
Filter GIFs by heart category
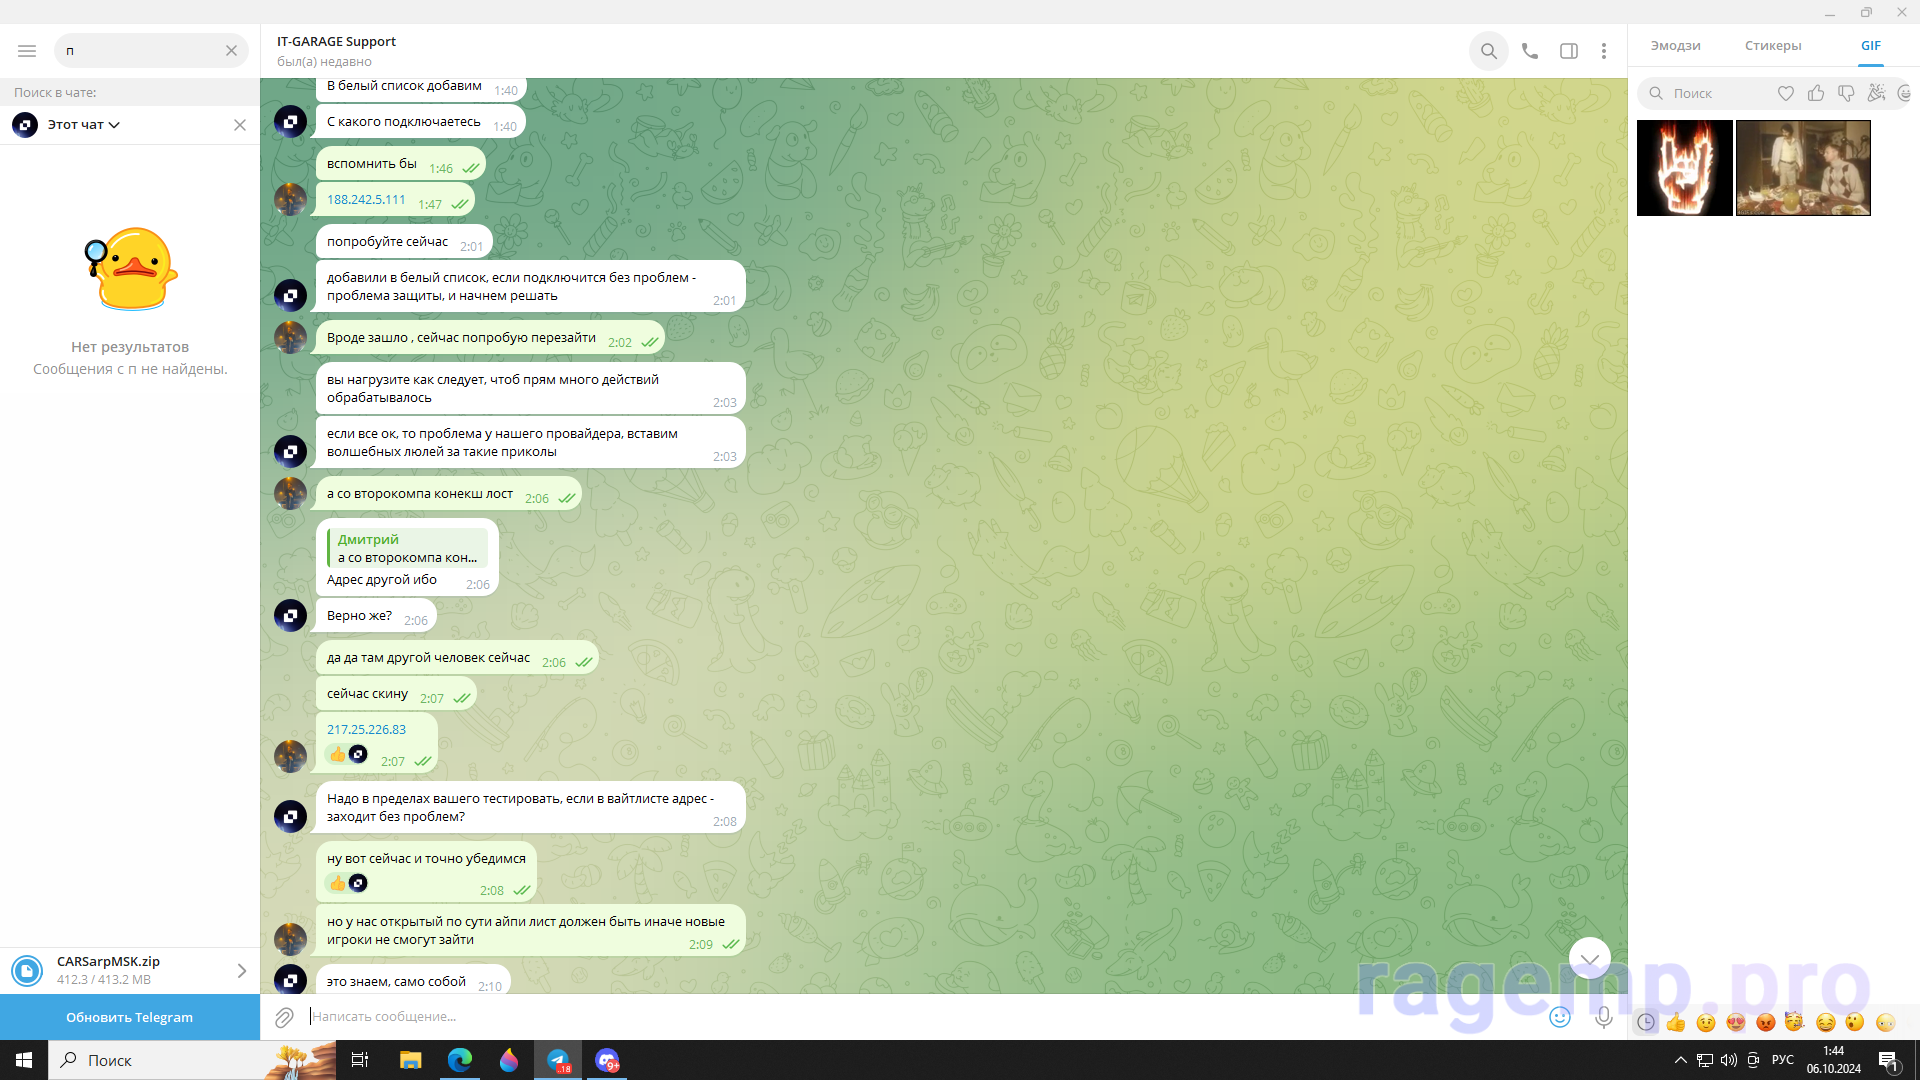click(x=1785, y=93)
